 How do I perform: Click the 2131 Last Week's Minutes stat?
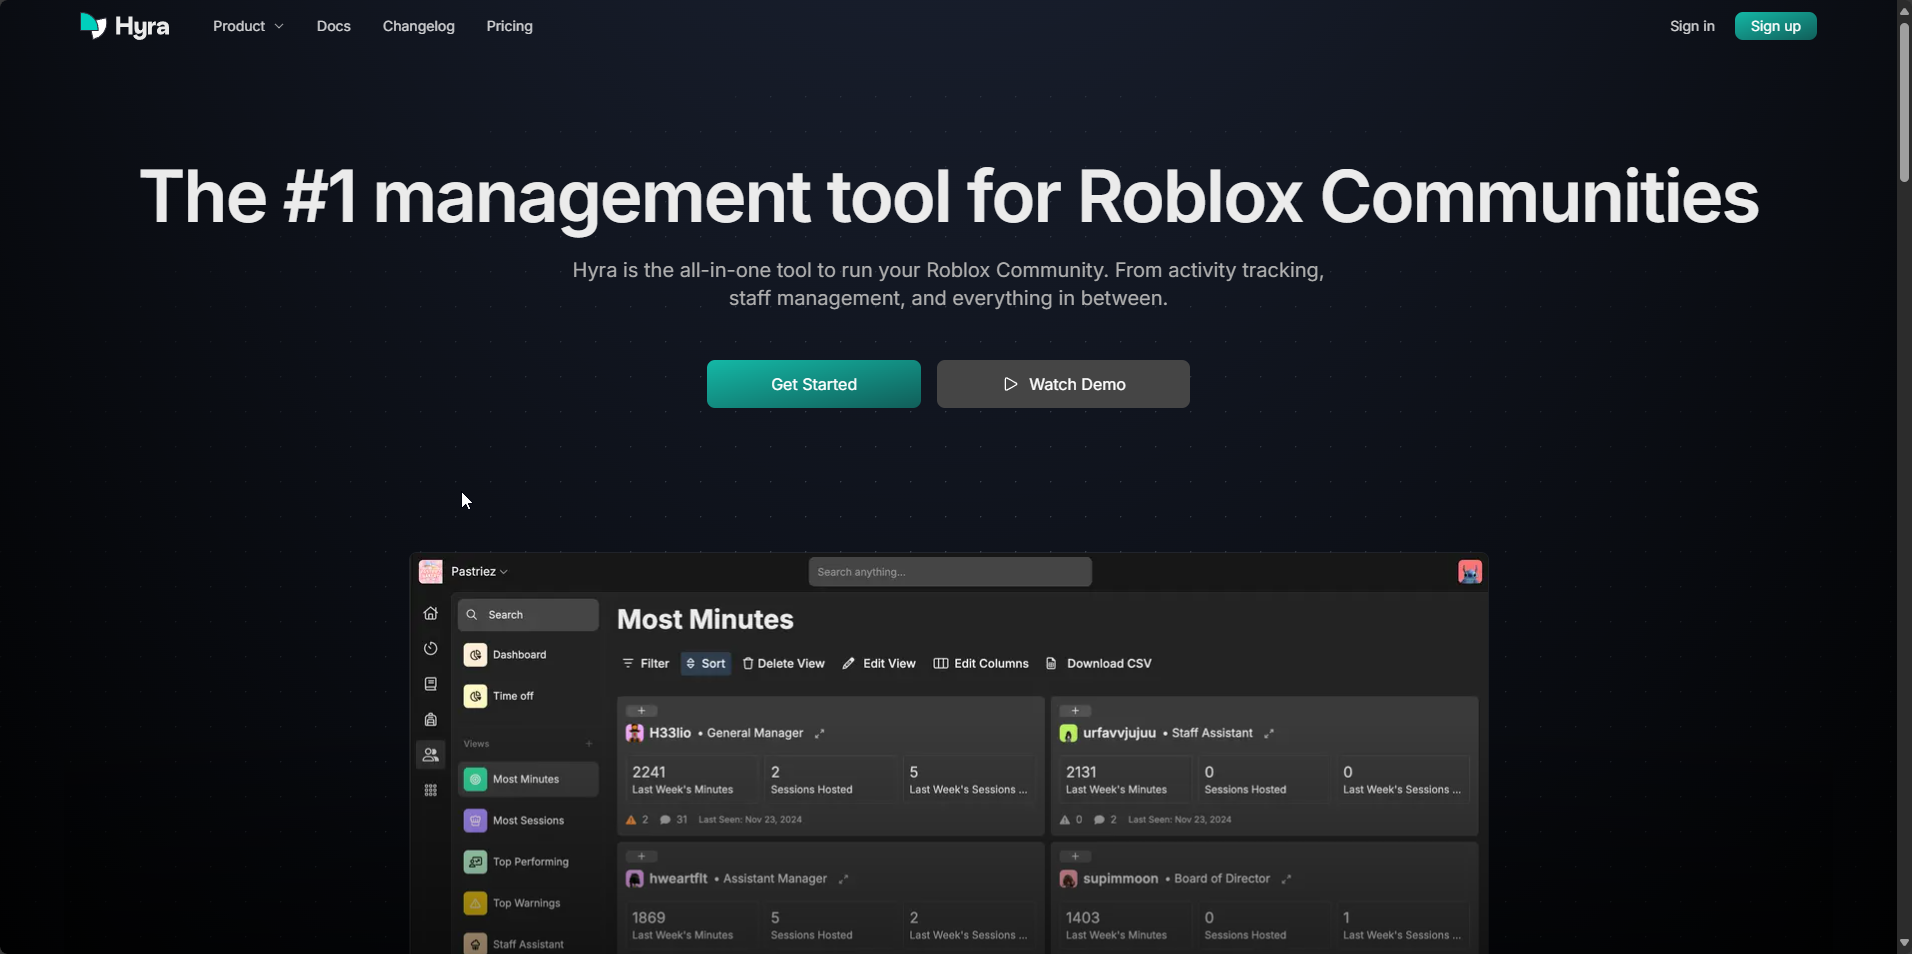(x=1126, y=780)
